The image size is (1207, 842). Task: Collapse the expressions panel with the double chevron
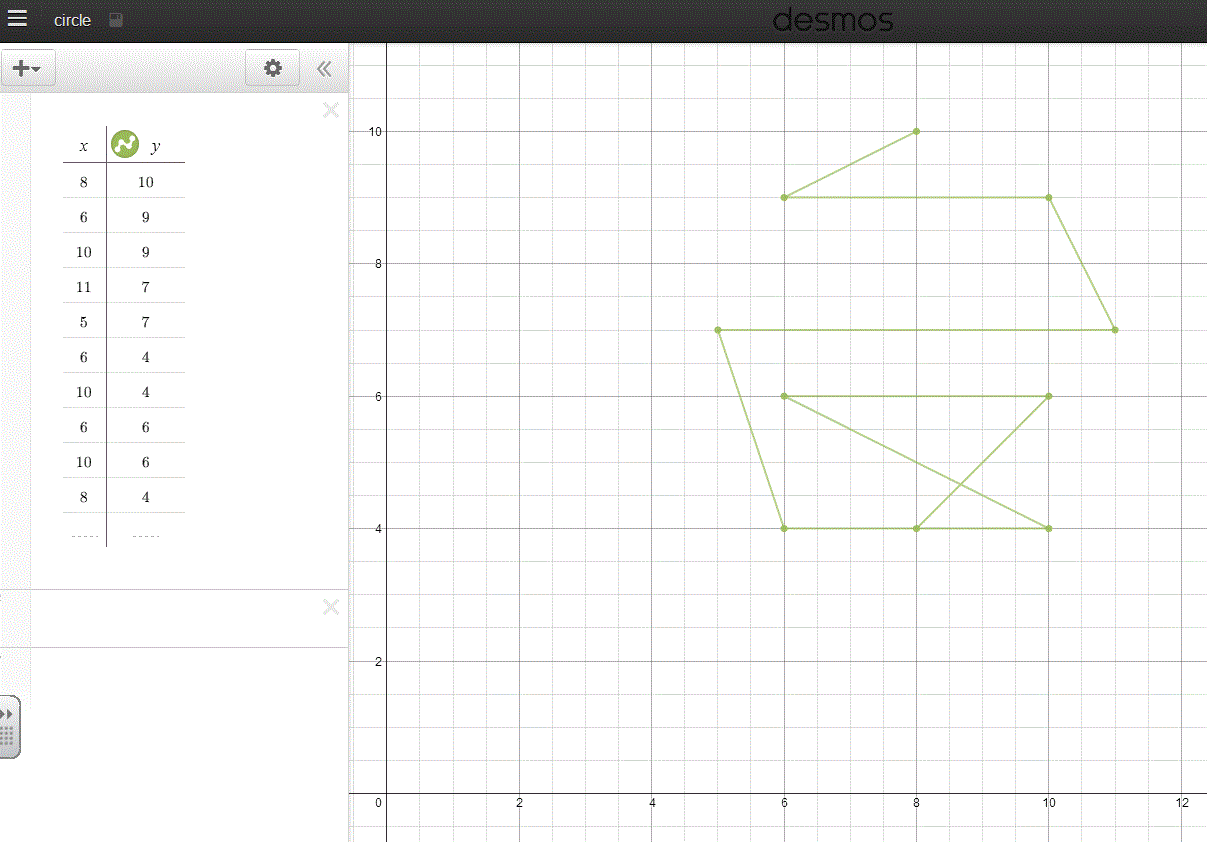323,68
